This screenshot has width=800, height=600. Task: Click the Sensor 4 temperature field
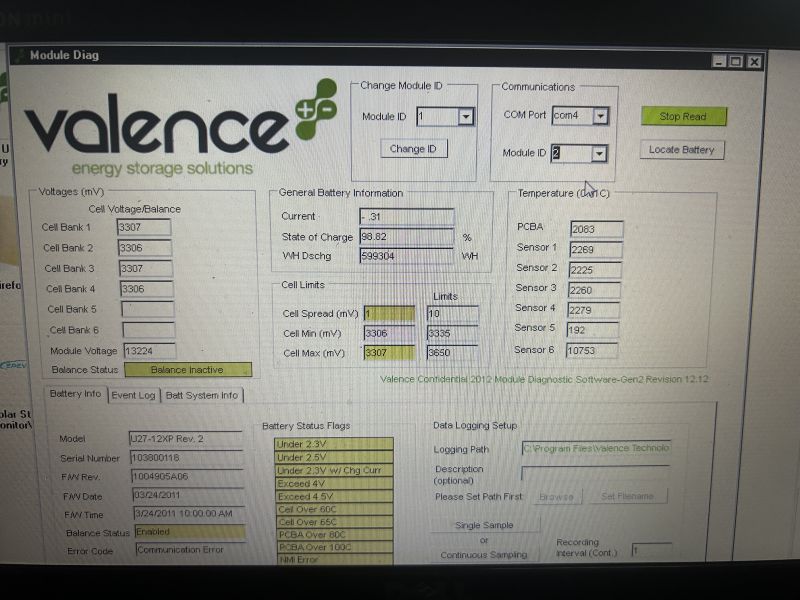coord(593,310)
